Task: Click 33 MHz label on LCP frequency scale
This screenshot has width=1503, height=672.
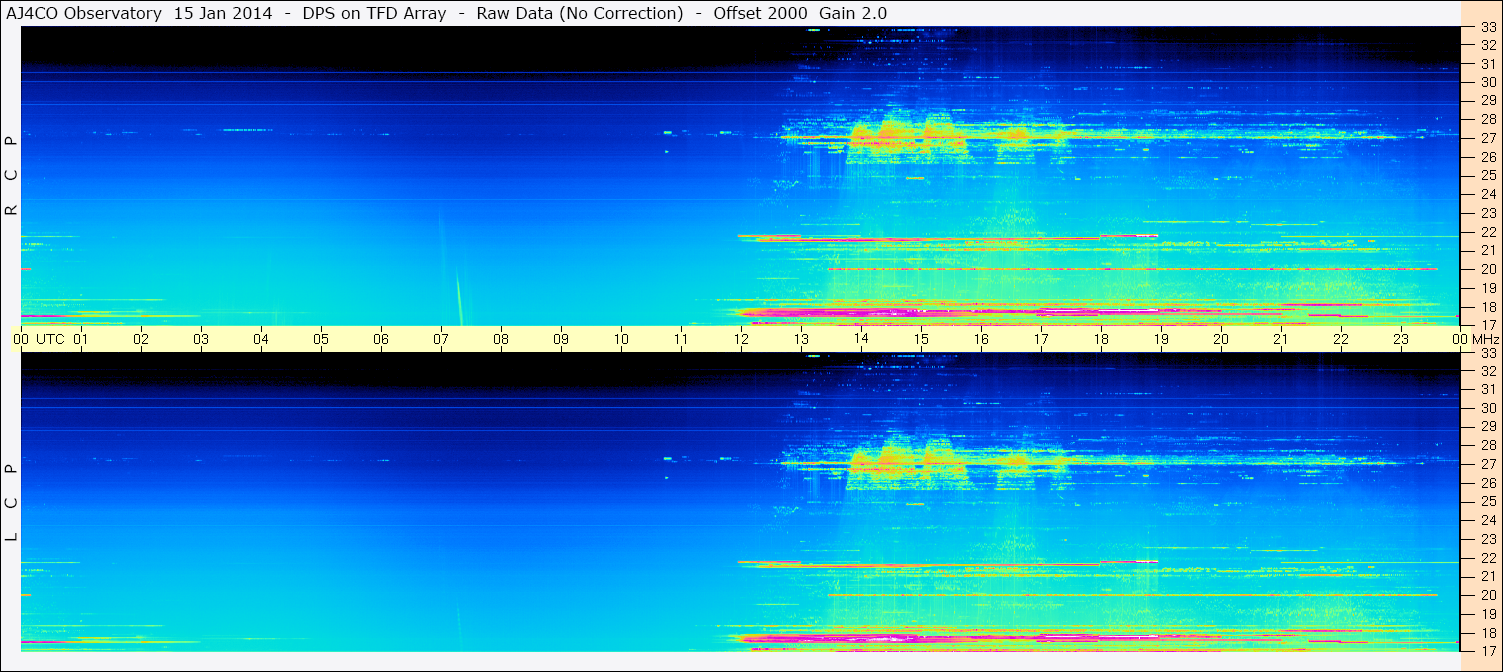Action: point(1488,353)
